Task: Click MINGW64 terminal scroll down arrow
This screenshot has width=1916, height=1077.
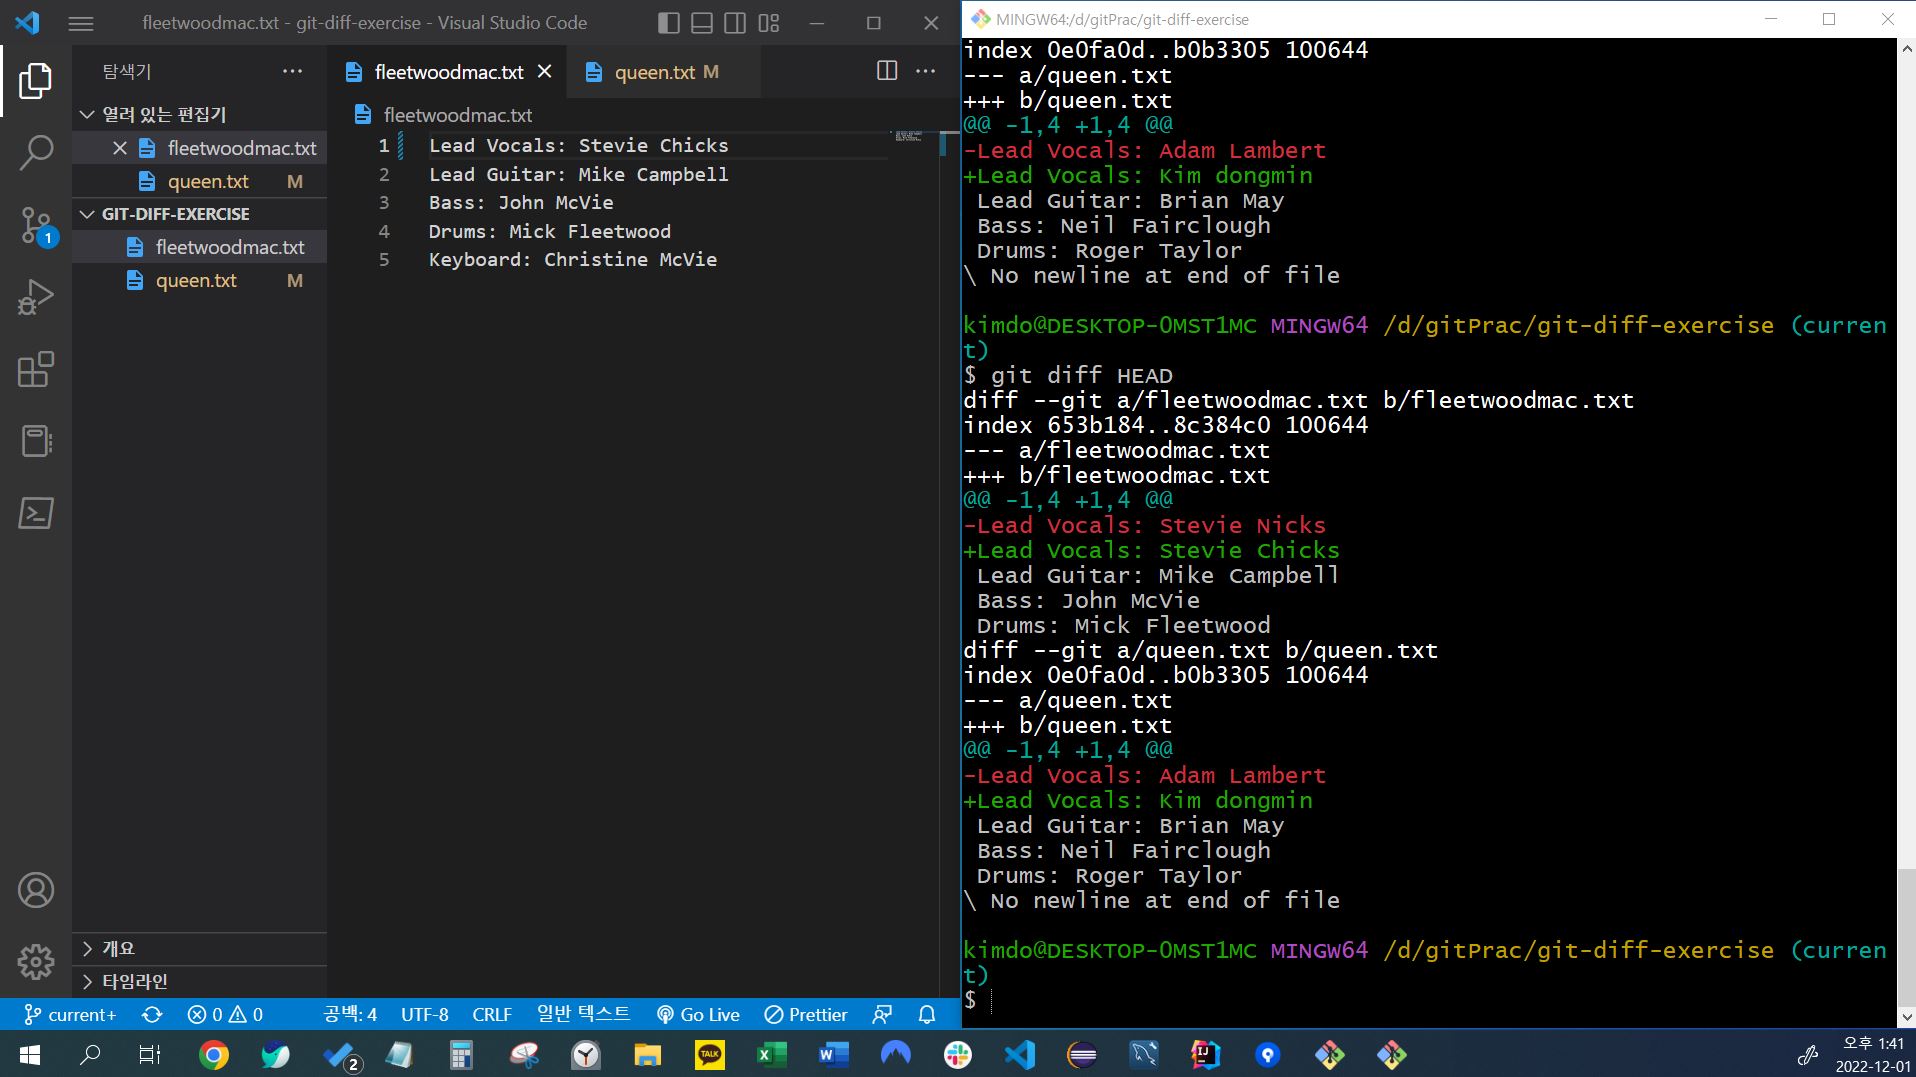Action: 1906,1017
